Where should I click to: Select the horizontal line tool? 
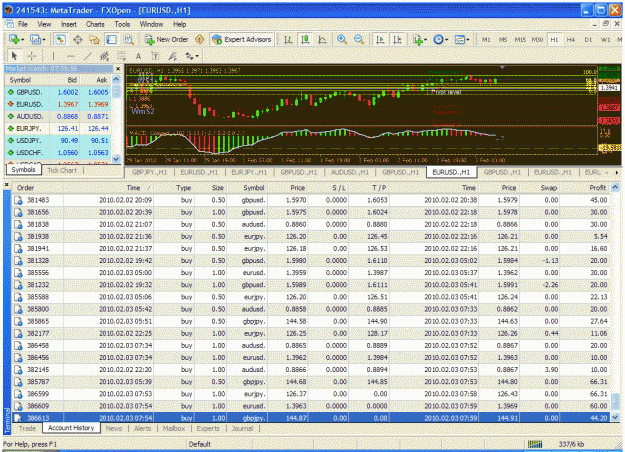coord(71,56)
